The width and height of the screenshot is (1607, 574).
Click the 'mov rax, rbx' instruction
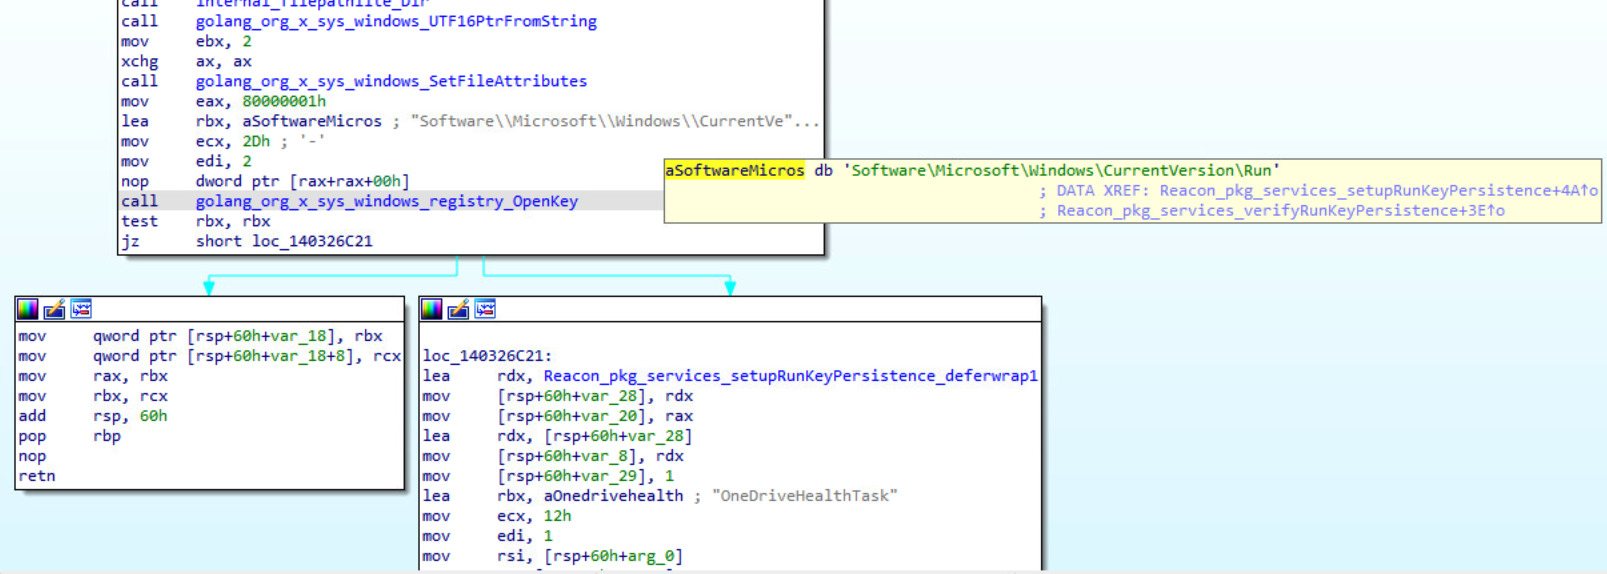93,376
